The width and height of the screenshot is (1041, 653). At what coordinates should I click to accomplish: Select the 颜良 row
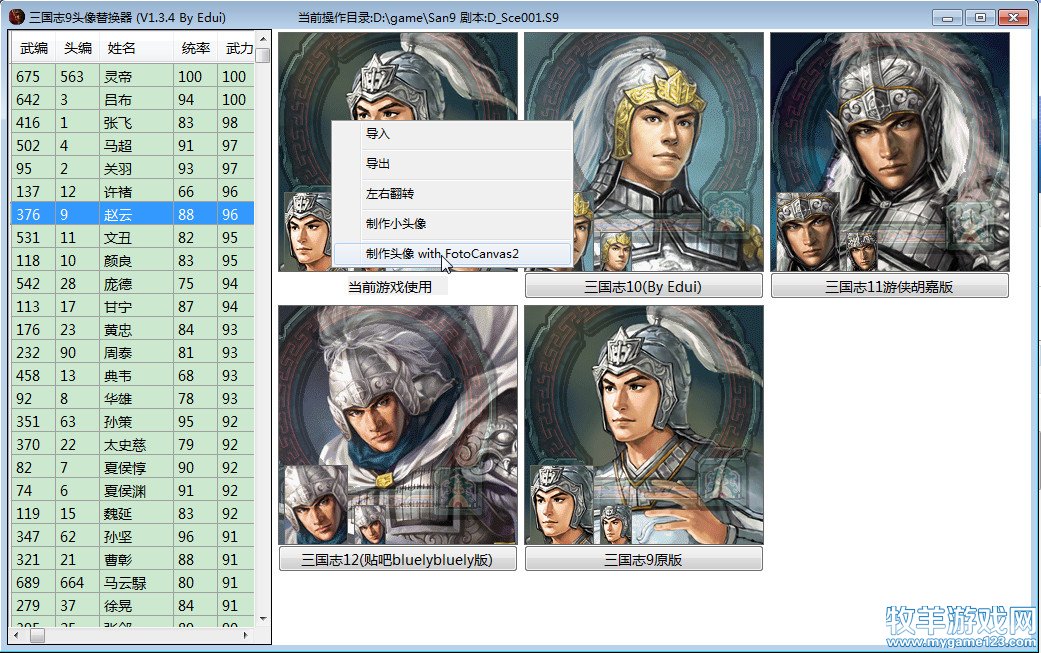tap(133, 260)
